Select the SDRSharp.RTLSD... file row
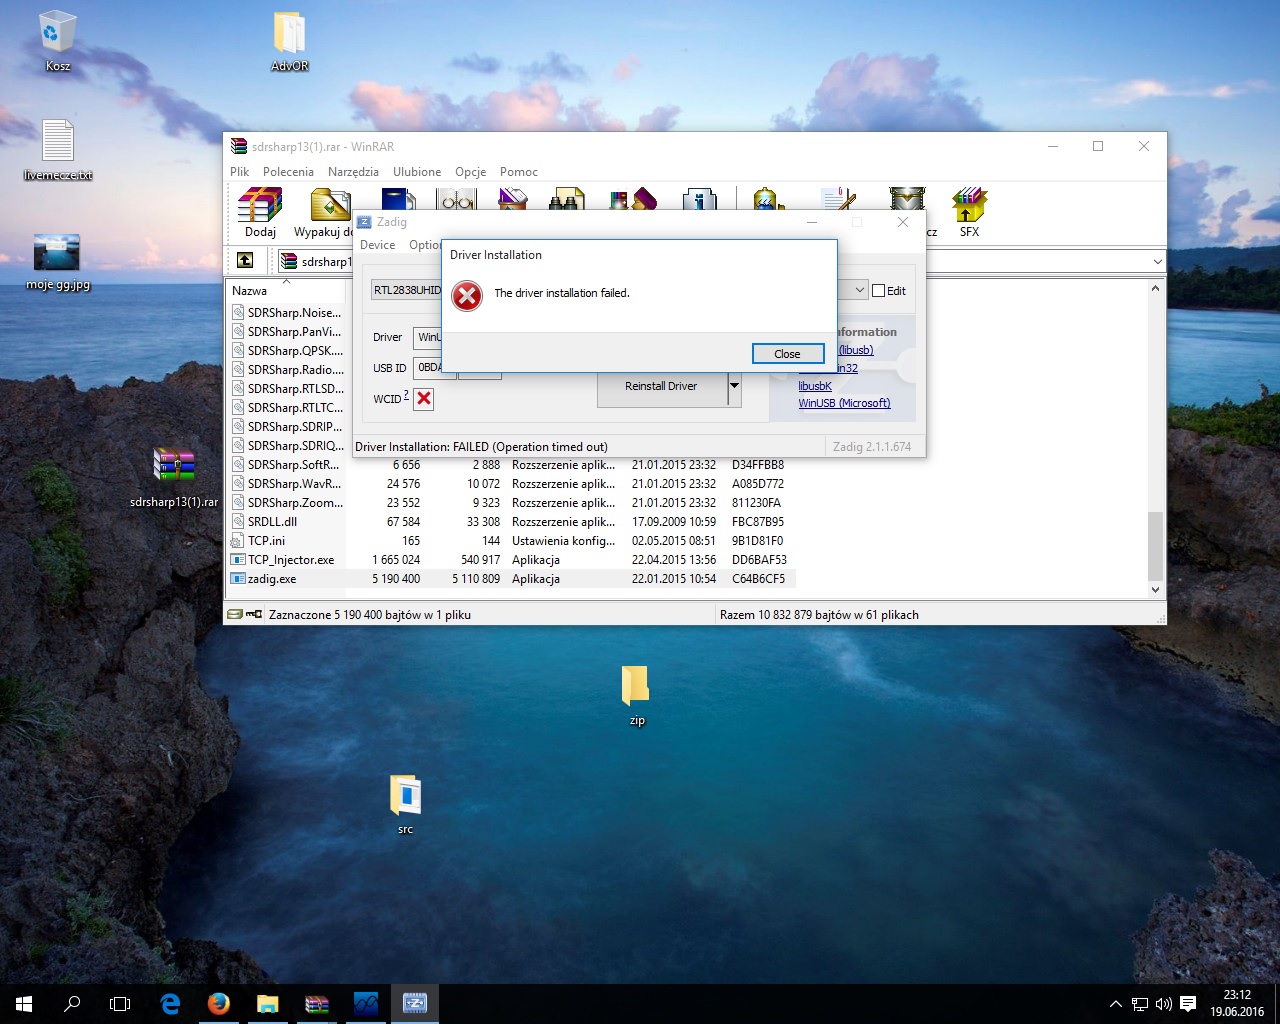Image resolution: width=1280 pixels, height=1024 pixels. (288, 389)
